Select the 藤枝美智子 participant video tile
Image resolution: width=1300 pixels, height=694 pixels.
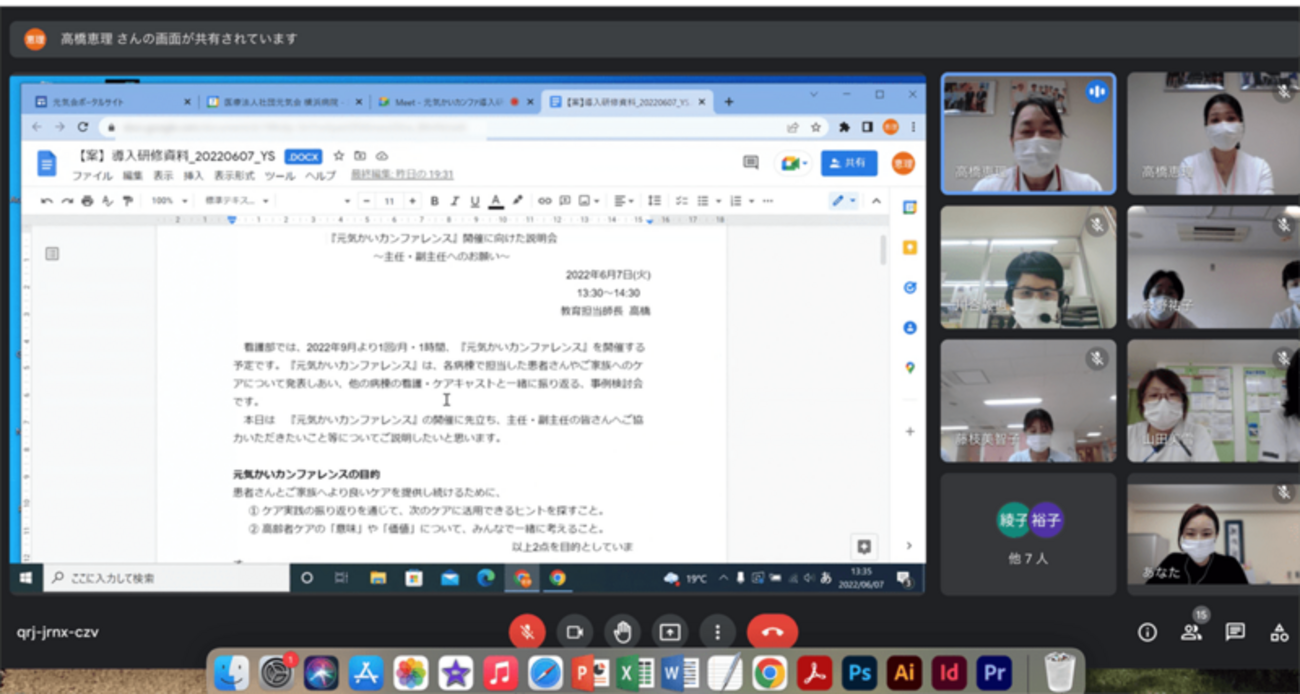click(1028, 401)
